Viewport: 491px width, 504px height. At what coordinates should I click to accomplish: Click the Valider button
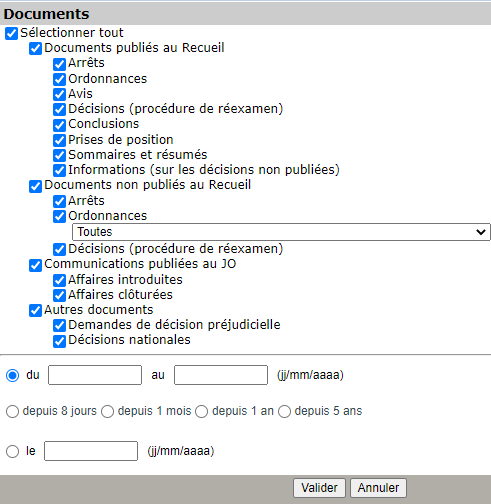coord(319,488)
